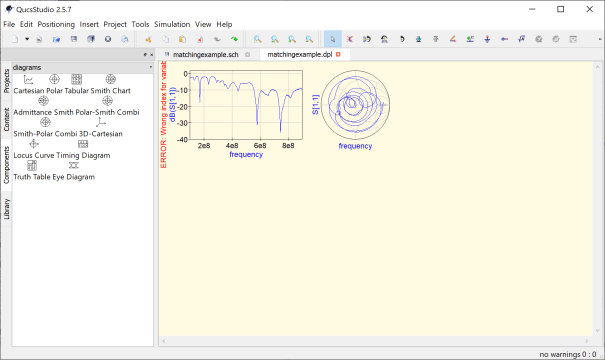Delete selected element with red X page icon

(200, 39)
